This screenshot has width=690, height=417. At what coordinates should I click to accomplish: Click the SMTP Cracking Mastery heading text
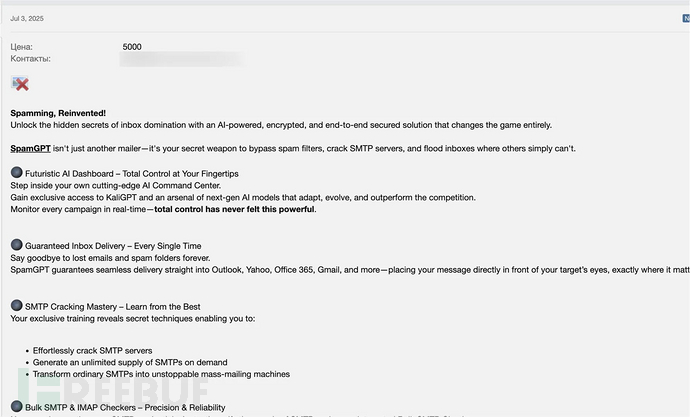tap(113, 307)
